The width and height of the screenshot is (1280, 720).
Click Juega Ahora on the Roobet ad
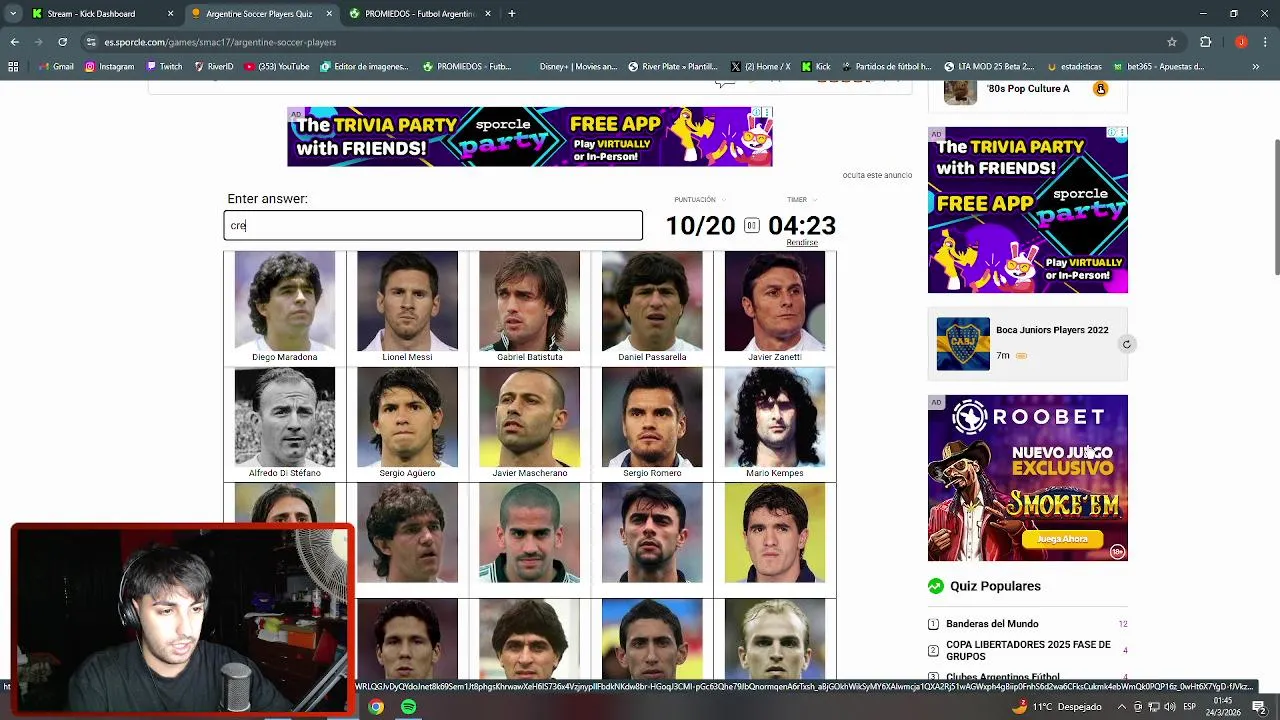click(1062, 539)
